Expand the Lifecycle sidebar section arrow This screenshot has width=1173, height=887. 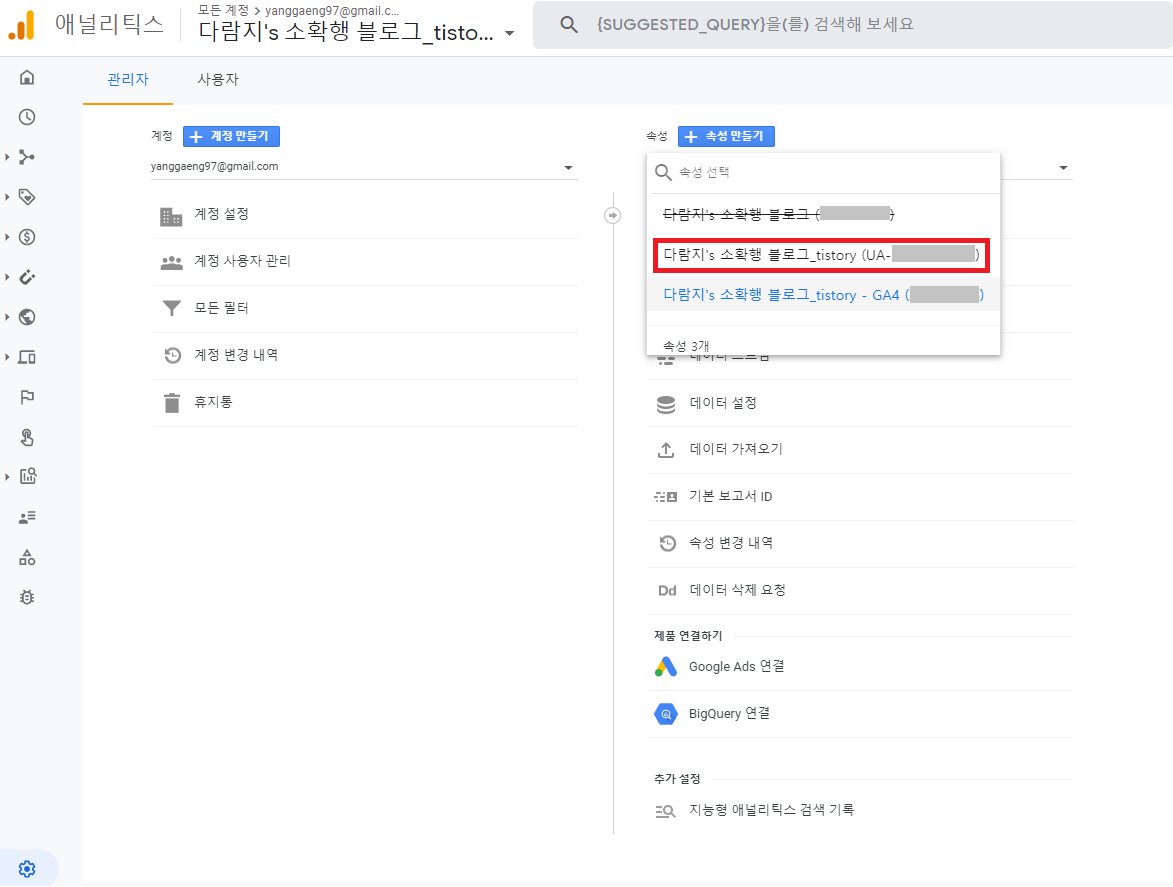click(x=7, y=157)
